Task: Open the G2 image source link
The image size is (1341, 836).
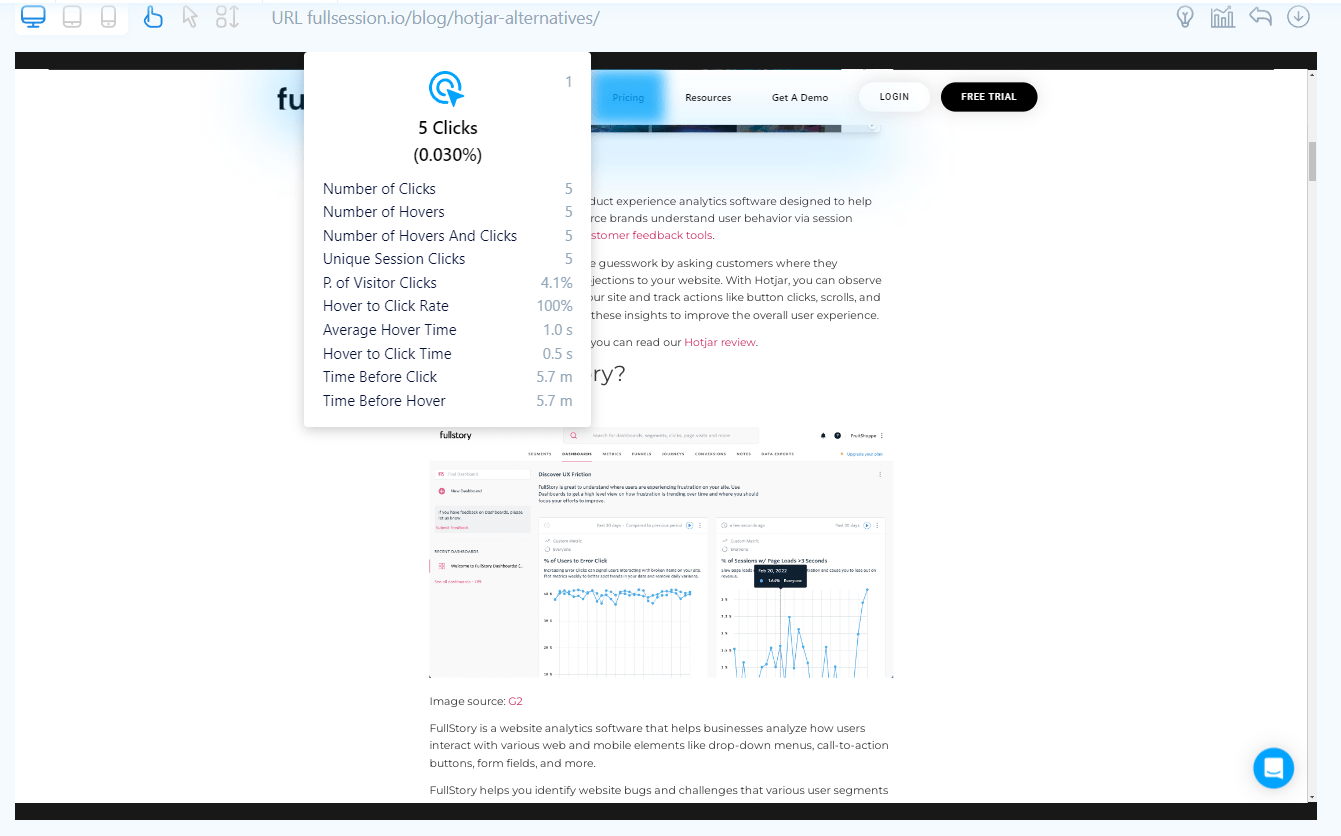Action: pos(515,701)
